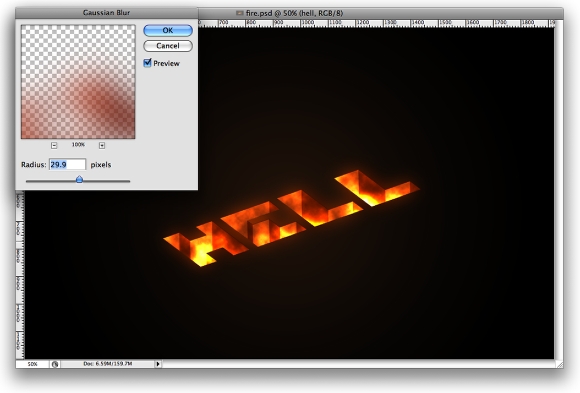Click the status bar icon beside zoom field

tap(55, 364)
